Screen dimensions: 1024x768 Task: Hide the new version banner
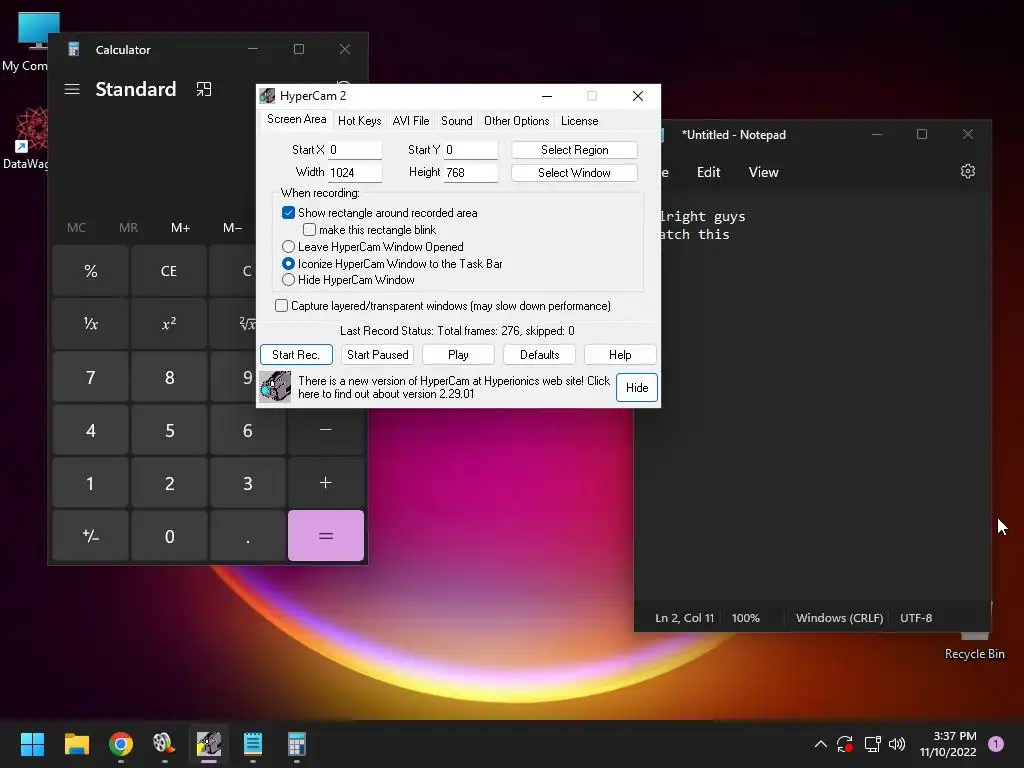coord(637,387)
